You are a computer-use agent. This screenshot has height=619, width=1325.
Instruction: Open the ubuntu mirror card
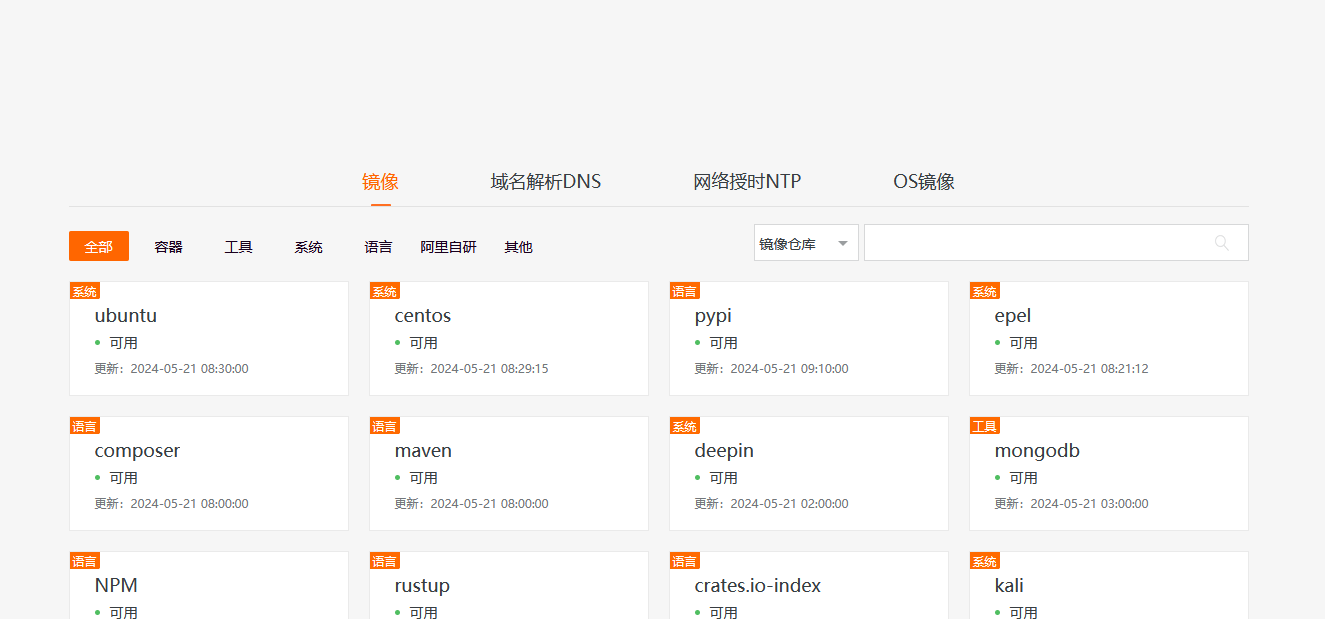[209, 338]
